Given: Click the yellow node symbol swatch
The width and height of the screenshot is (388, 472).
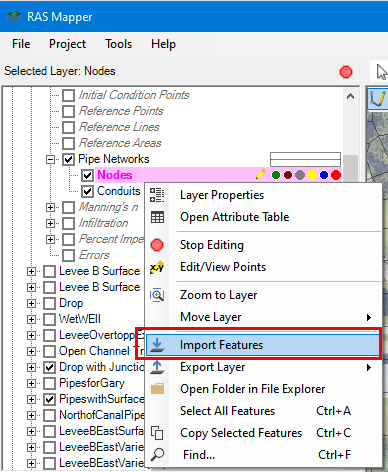Looking at the screenshot, I should [x=312, y=175].
